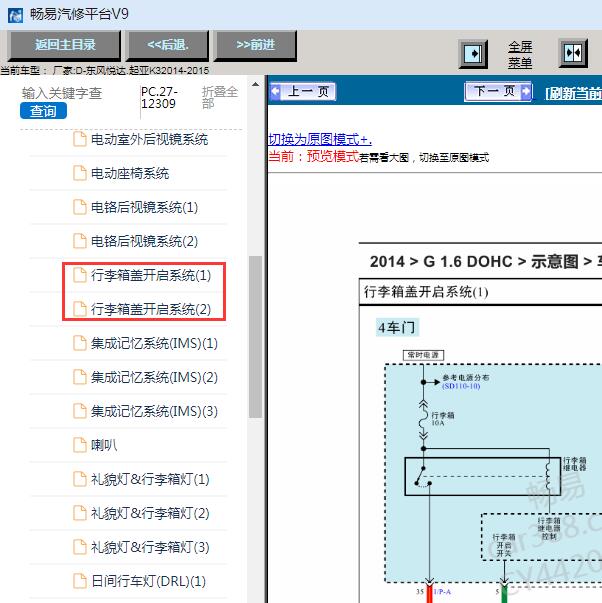Click document icon beside 电动室外后视镜系统
Screen dimensions: 602x603
[80, 139]
